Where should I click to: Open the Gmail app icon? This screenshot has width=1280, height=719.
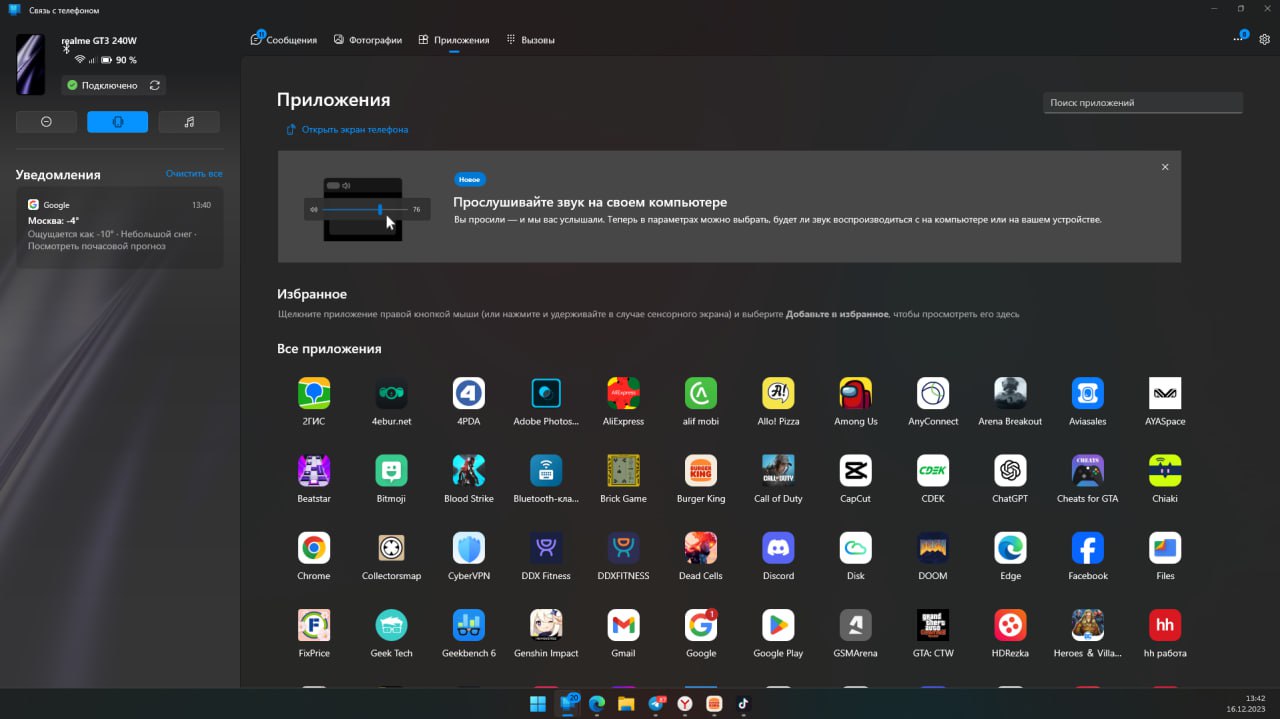[x=623, y=626]
